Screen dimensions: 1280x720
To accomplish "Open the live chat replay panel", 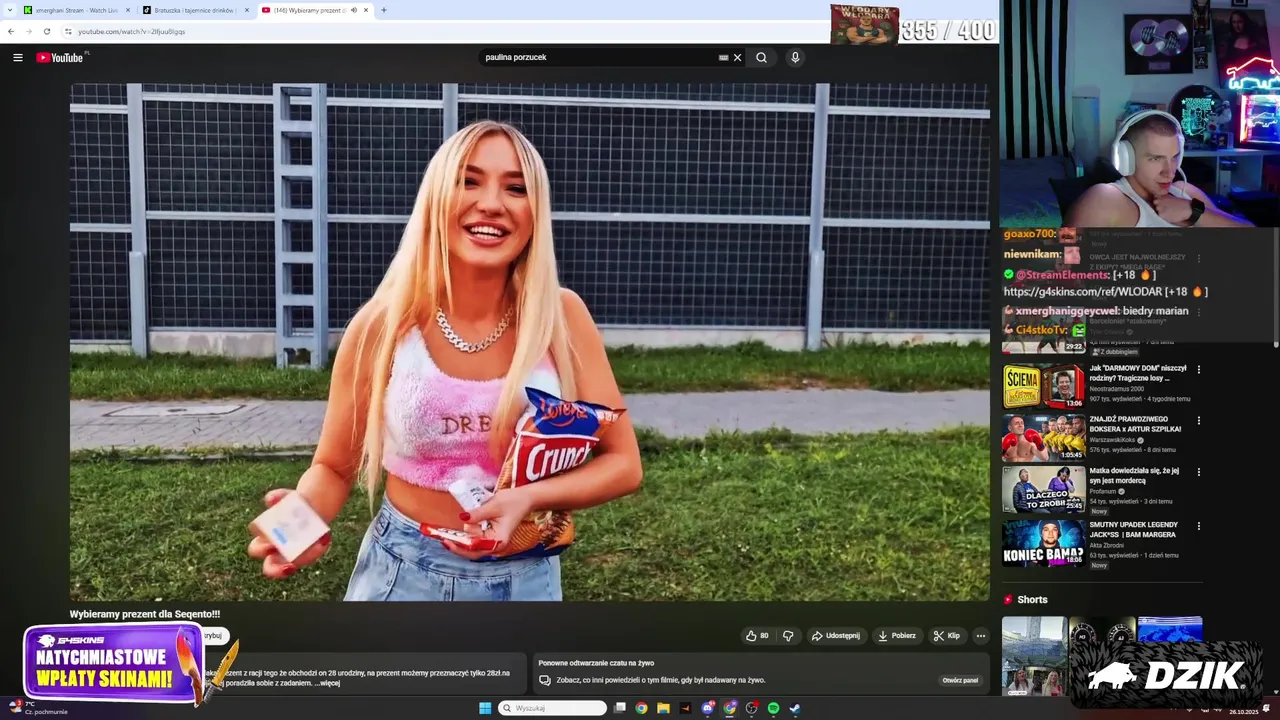I will (960, 680).
